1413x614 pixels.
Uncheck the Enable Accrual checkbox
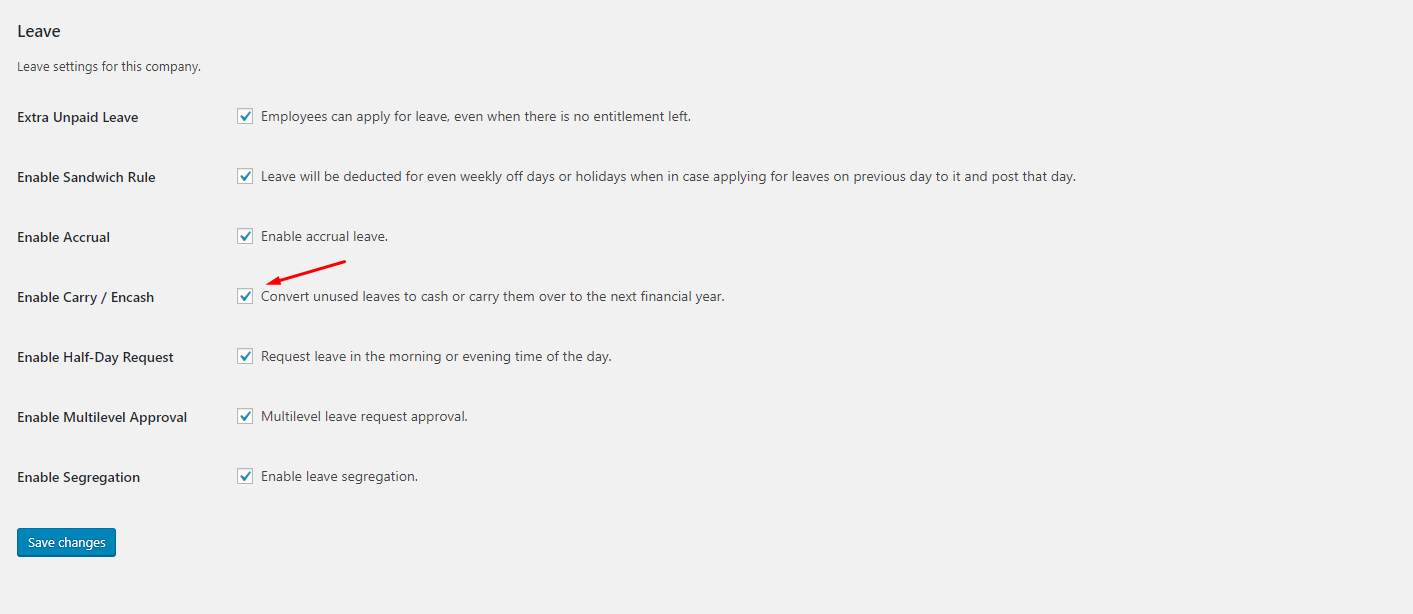click(245, 236)
